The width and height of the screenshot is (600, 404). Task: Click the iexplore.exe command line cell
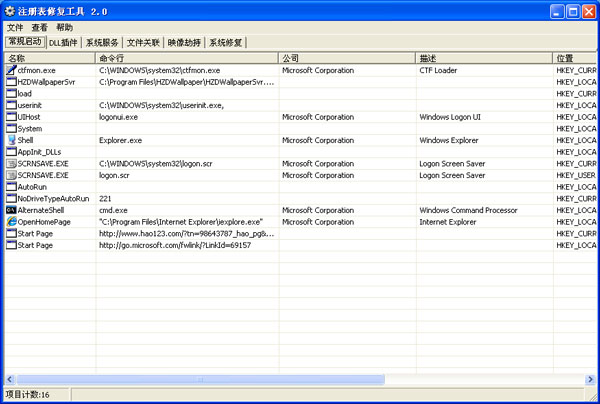click(x=181, y=222)
